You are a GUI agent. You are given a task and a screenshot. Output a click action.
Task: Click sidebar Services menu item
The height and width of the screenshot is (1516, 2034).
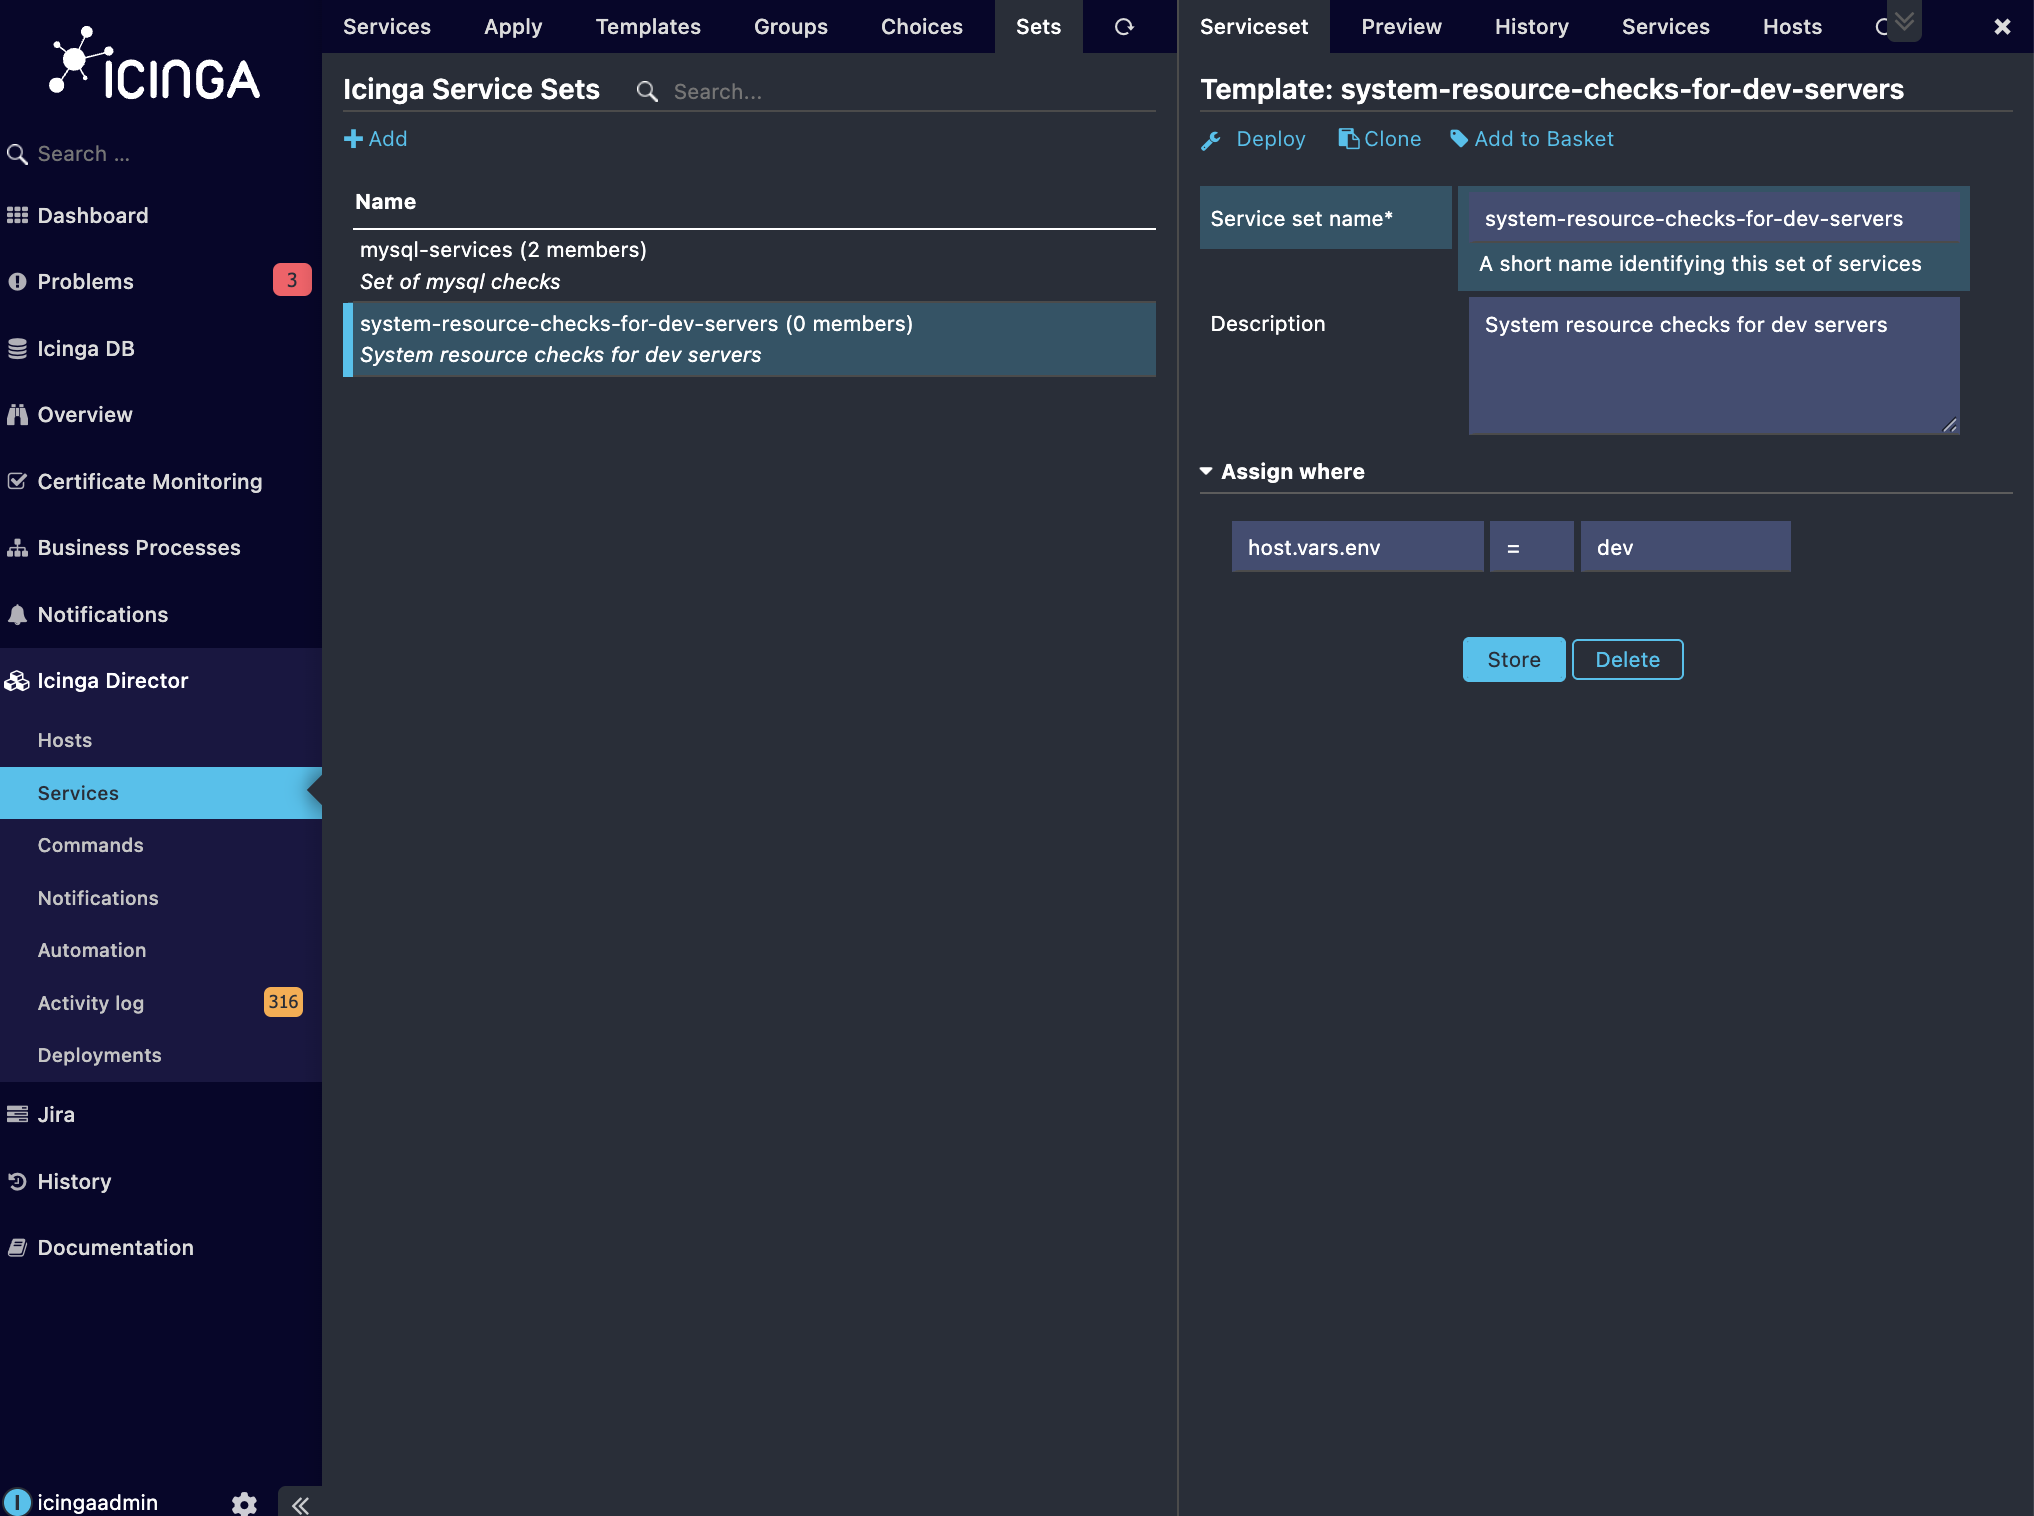161,793
